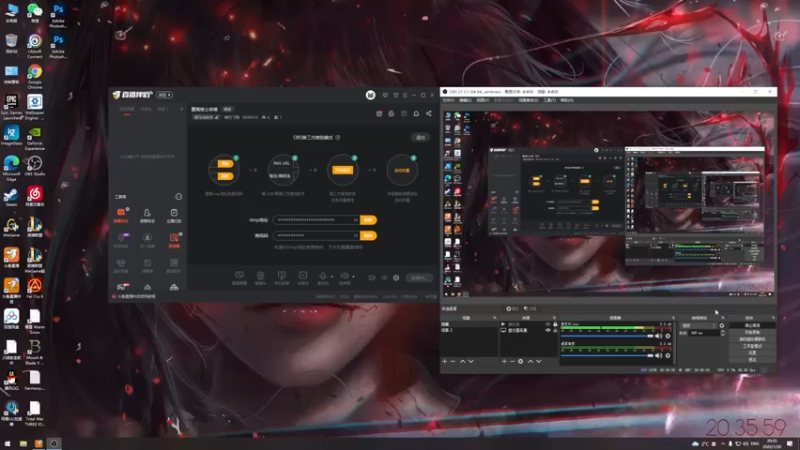Pop out the OBS Scenes dock
The width and height of the screenshot is (800, 450).
click(x=494, y=318)
